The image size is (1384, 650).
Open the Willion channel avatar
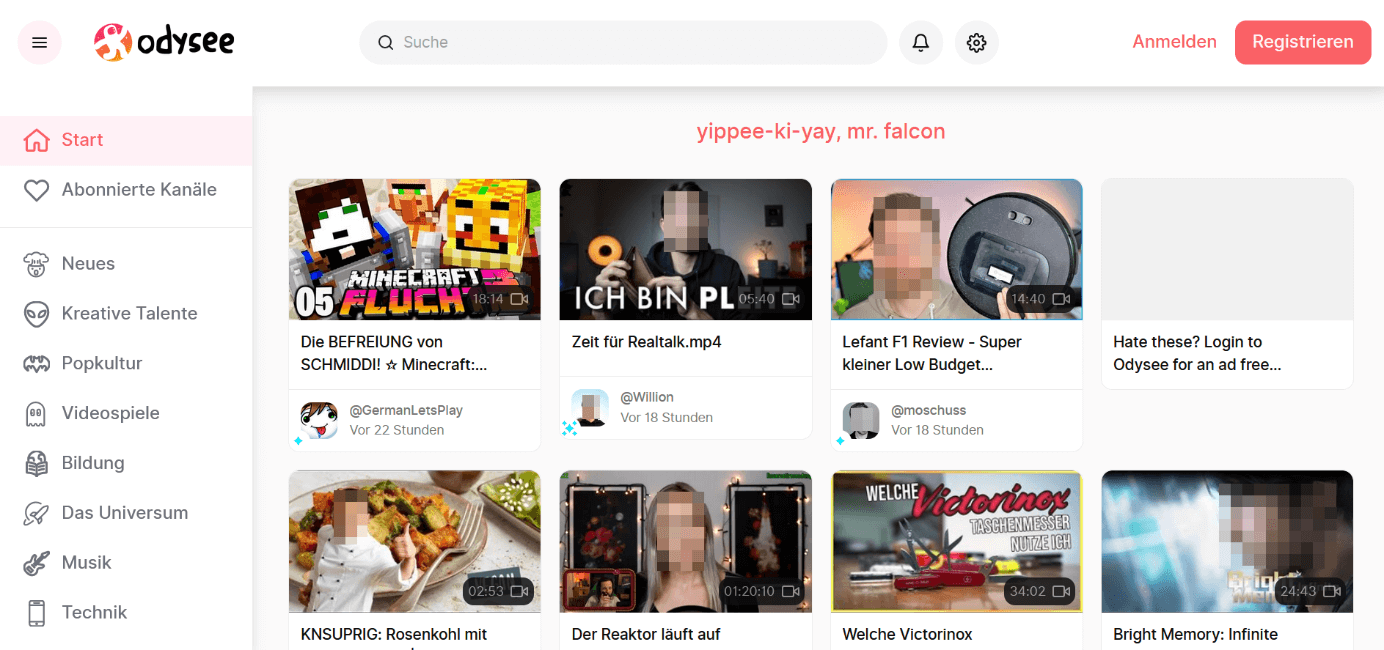pyautogui.click(x=590, y=407)
